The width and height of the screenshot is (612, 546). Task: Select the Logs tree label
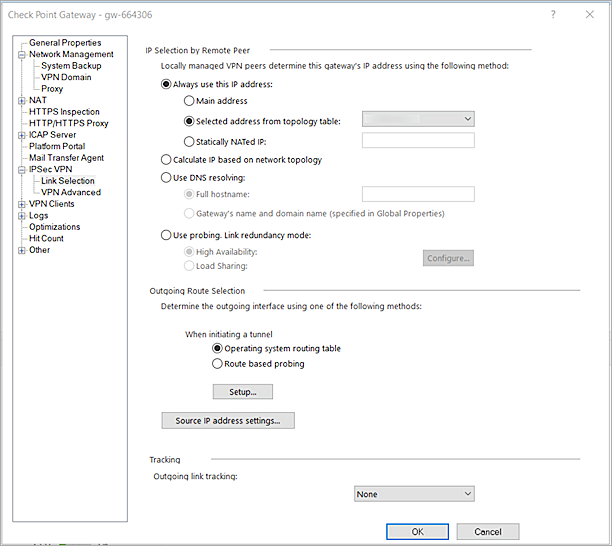[38, 215]
